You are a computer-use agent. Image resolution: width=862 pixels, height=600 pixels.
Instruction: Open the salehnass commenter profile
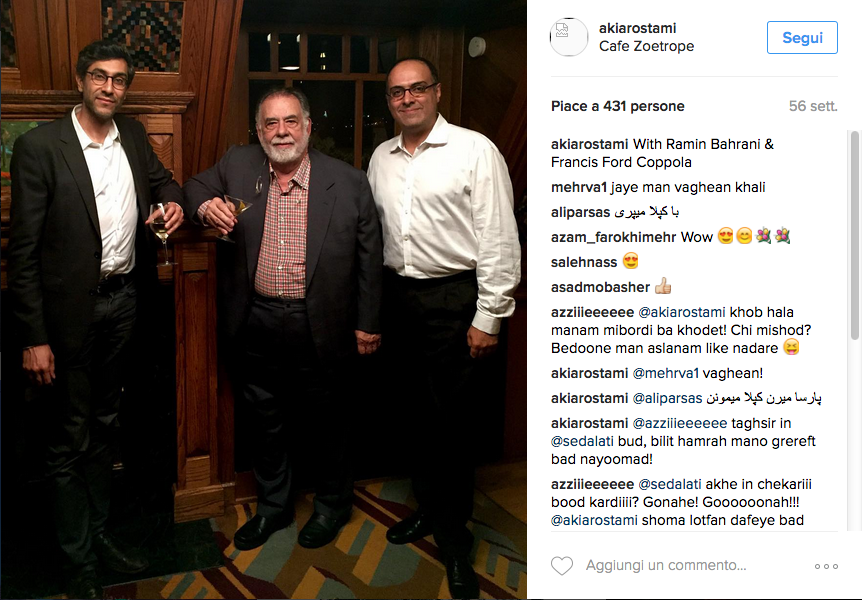[584, 262]
